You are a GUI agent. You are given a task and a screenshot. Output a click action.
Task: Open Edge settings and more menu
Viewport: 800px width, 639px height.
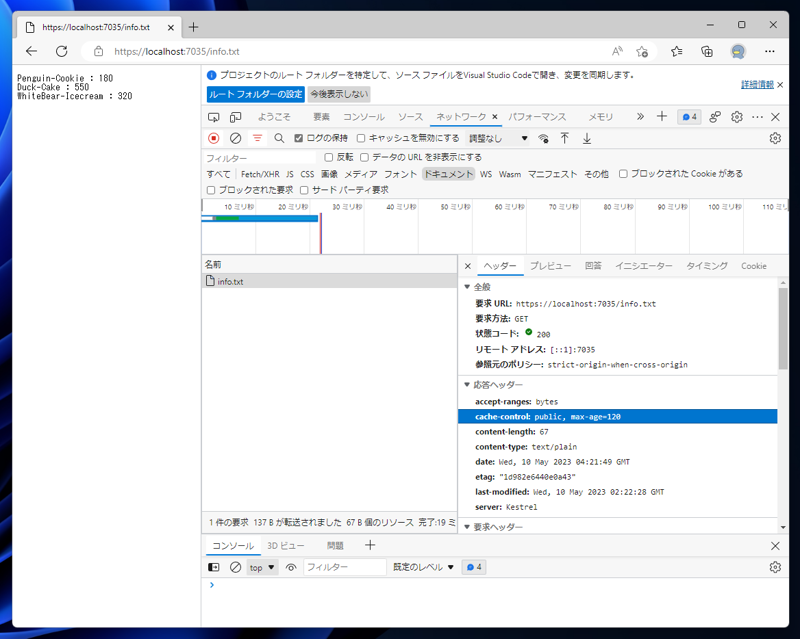[x=769, y=51]
